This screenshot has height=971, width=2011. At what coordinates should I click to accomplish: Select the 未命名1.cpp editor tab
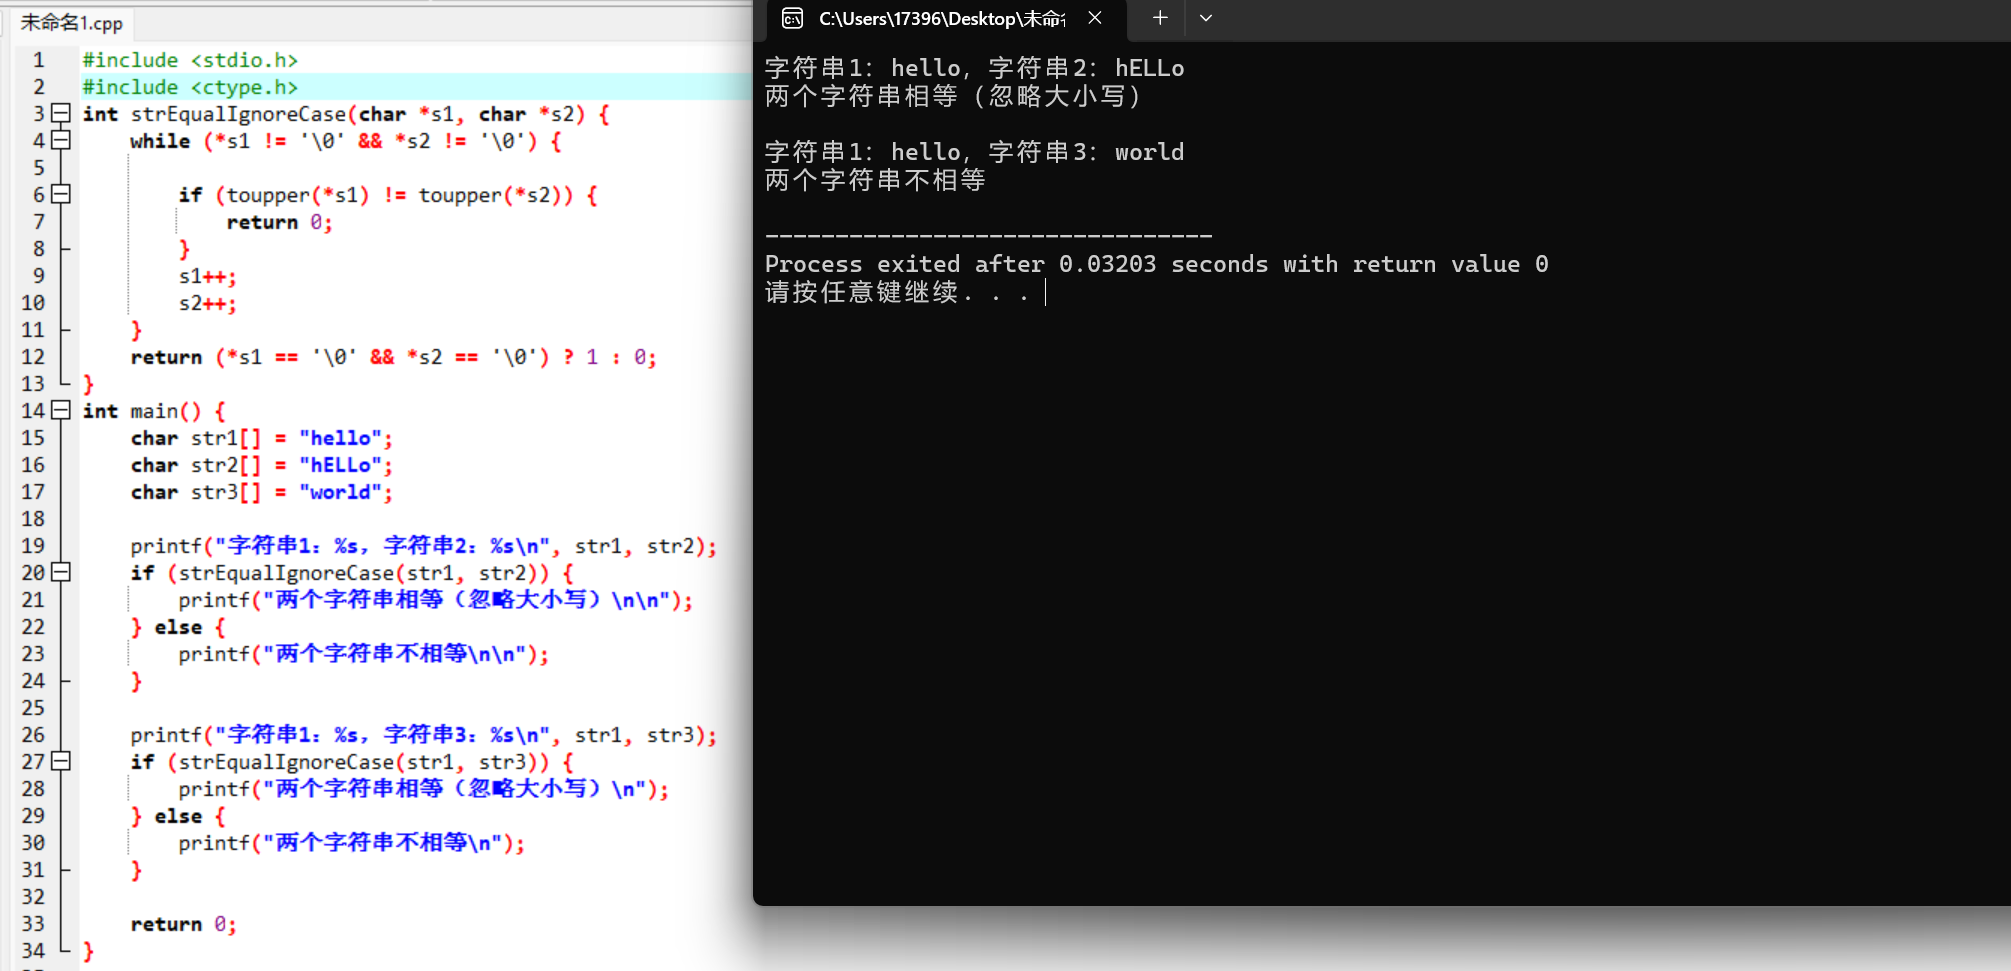(72, 22)
